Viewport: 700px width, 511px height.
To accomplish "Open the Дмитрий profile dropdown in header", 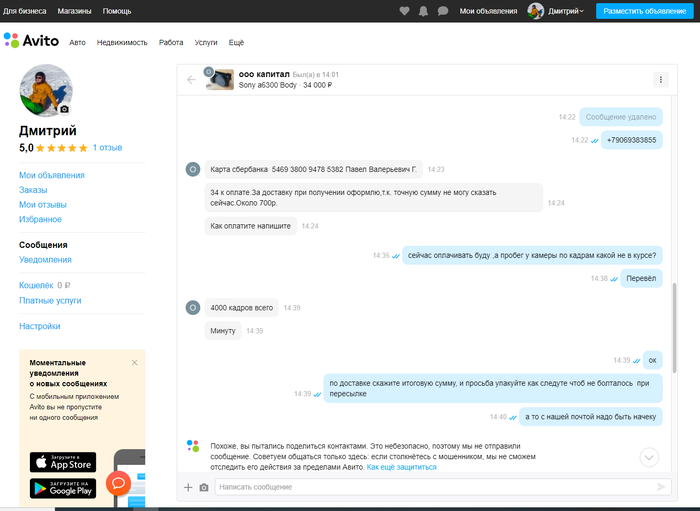I will click(560, 11).
